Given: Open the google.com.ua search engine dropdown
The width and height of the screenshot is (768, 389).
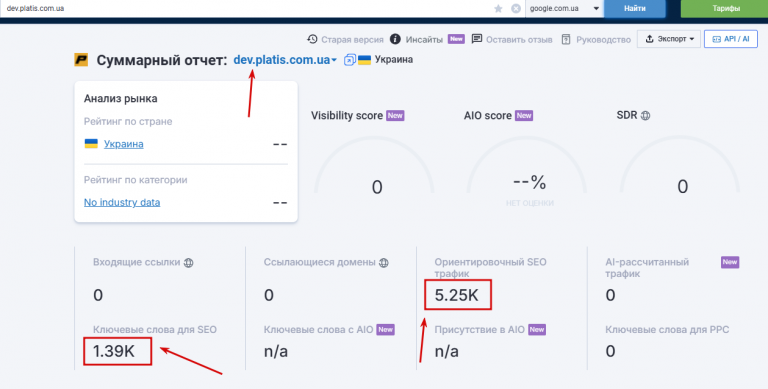Looking at the screenshot, I should tap(564, 8).
